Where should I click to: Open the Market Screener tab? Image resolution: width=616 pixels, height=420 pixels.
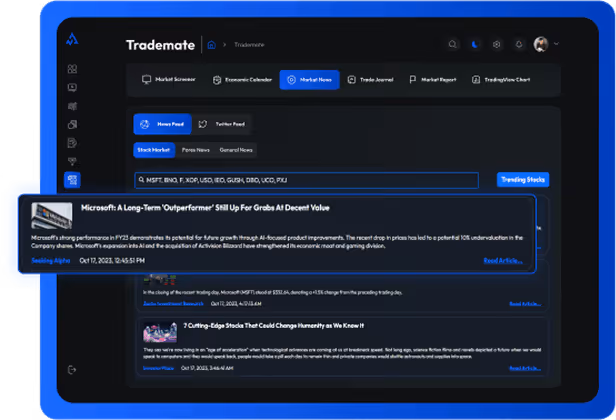click(168, 79)
